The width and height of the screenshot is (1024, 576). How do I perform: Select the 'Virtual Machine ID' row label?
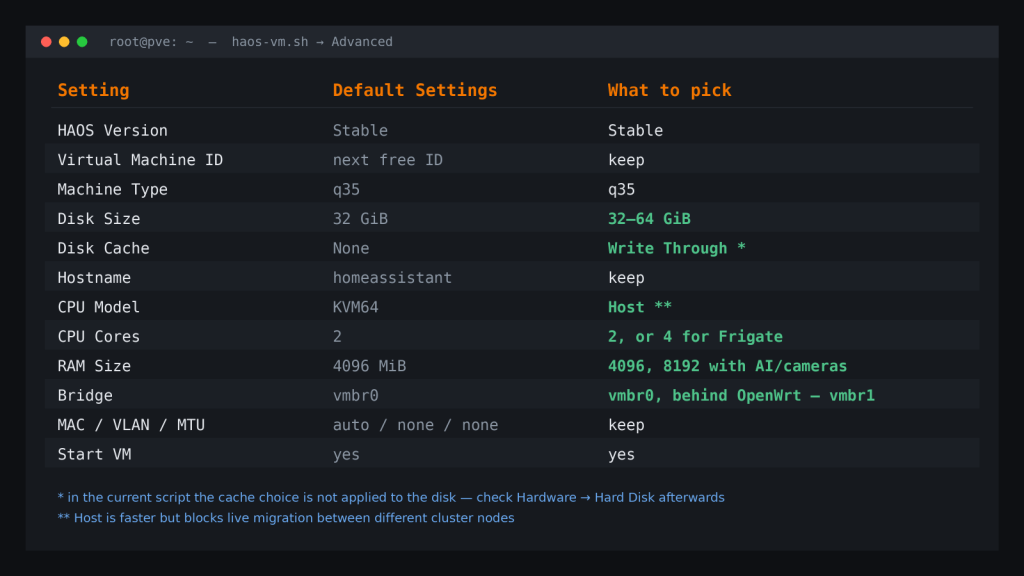click(x=140, y=160)
